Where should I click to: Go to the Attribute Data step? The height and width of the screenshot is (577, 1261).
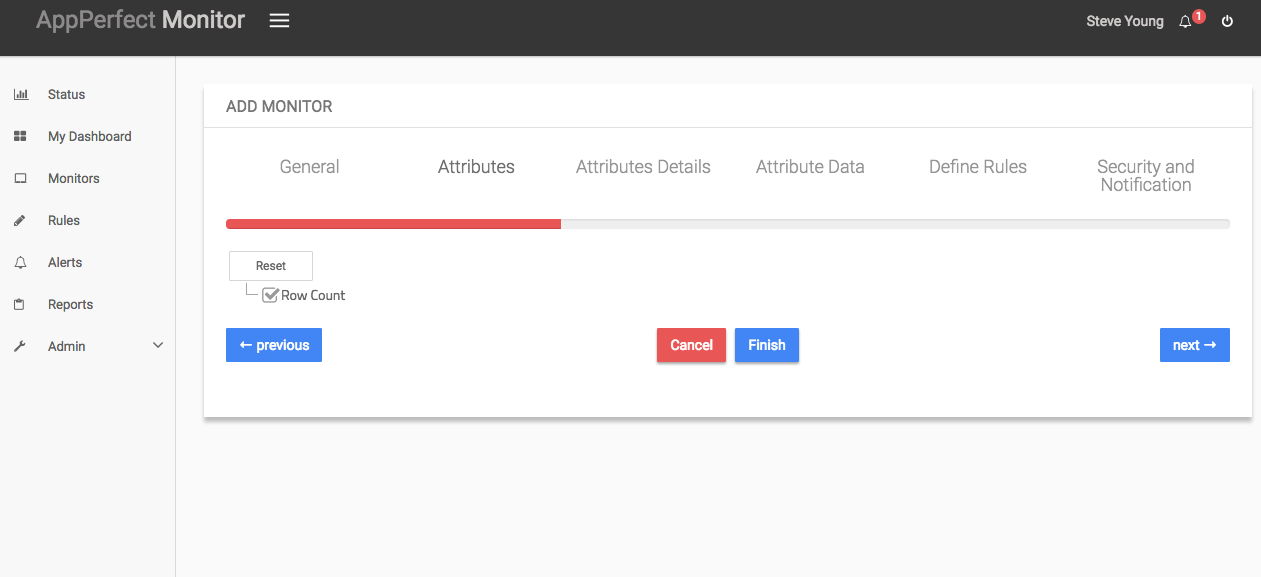click(x=810, y=167)
